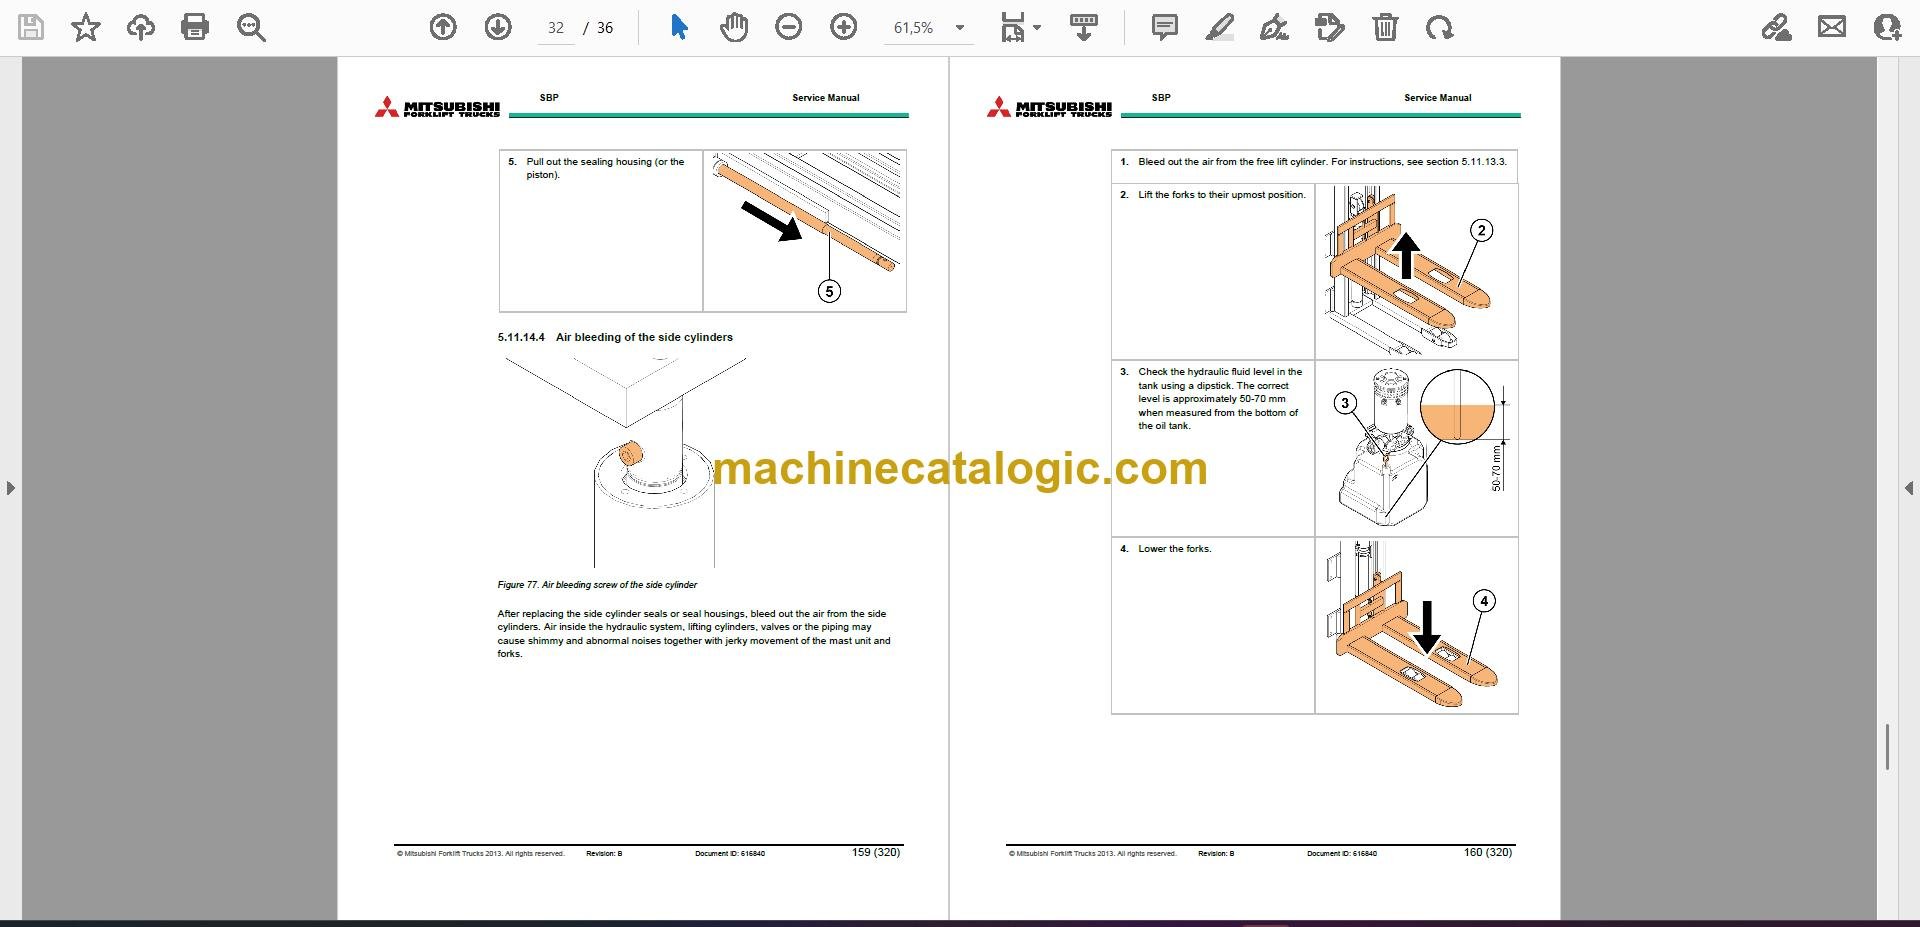This screenshot has height=927, width=1920.
Task: Select text 'Pull out the sealing housing'
Action: [x=589, y=162]
